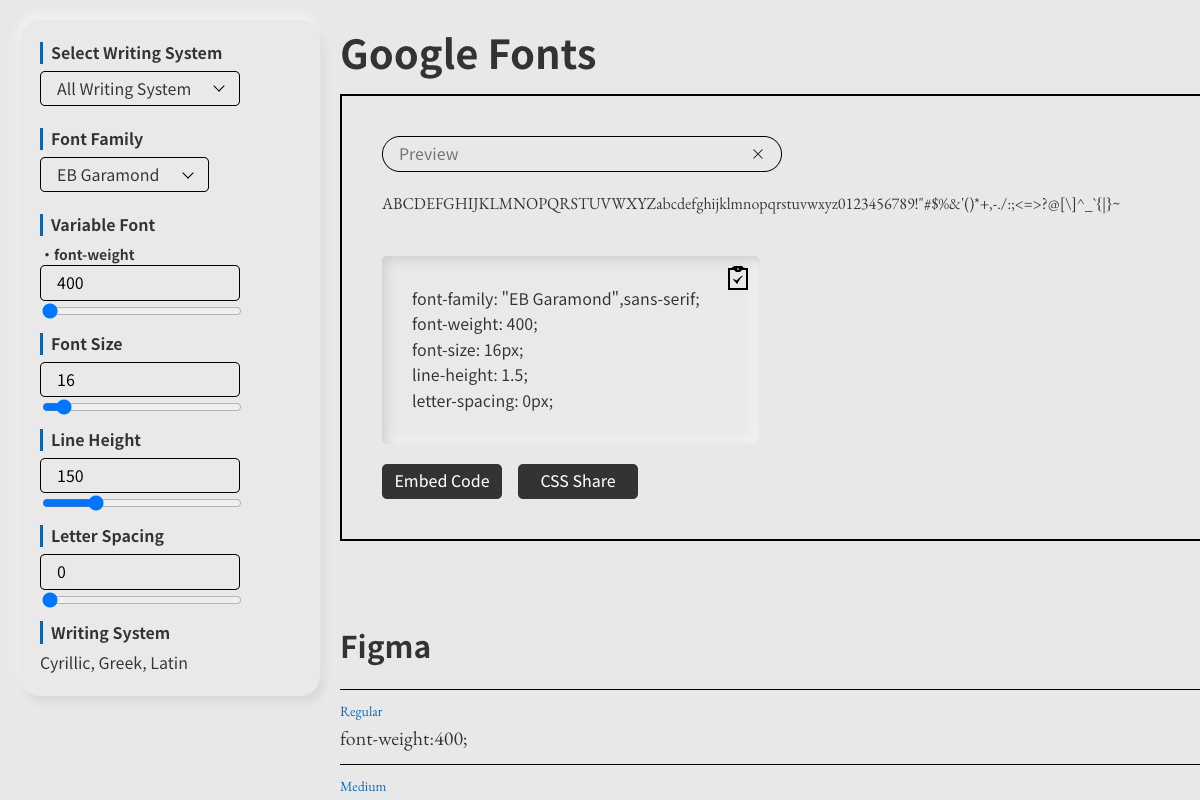Click the Figma heading

pyautogui.click(x=385, y=646)
